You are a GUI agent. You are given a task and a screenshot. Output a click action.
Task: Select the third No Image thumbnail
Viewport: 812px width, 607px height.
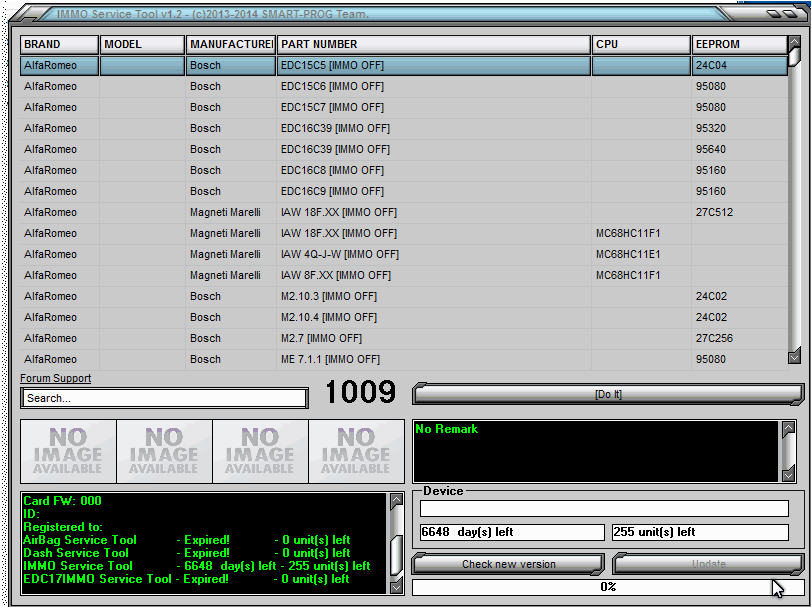pyautogui.click(x=260, y=451)
